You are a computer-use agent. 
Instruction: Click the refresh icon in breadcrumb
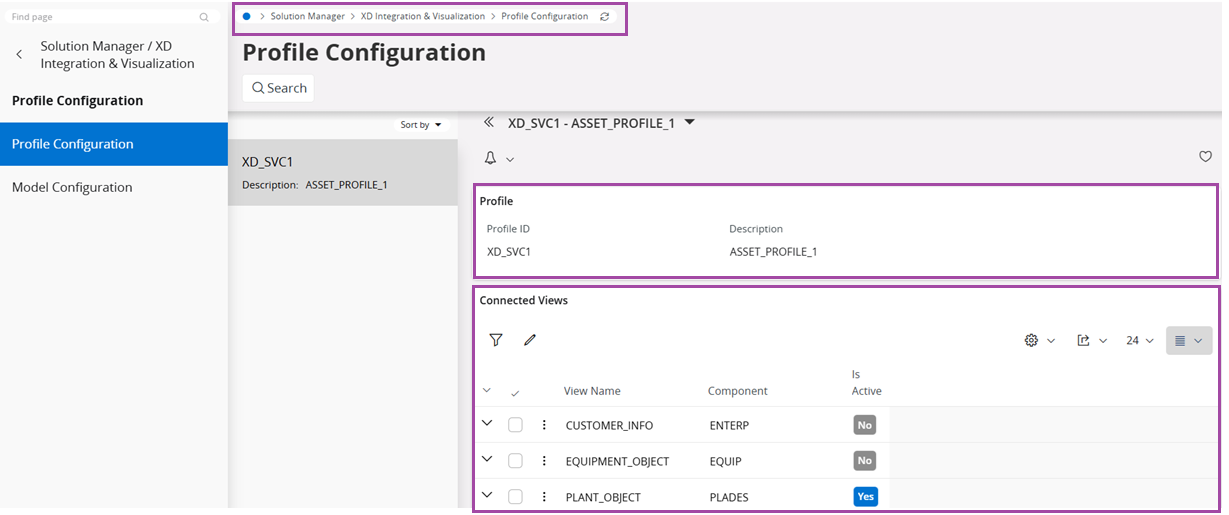coord(604,17)
